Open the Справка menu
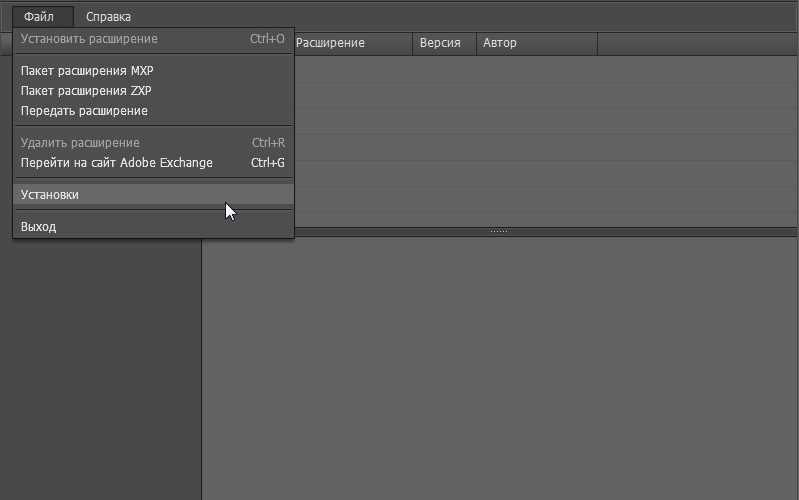 pos(108,16)
